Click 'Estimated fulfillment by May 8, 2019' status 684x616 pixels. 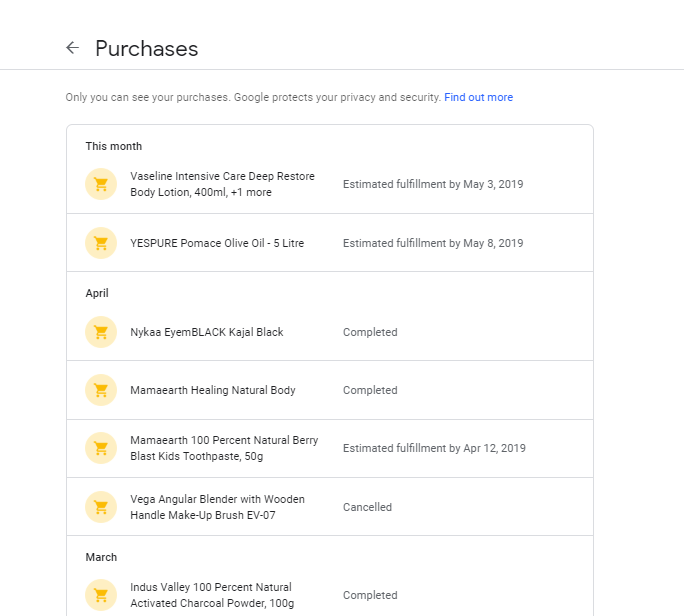433,243
